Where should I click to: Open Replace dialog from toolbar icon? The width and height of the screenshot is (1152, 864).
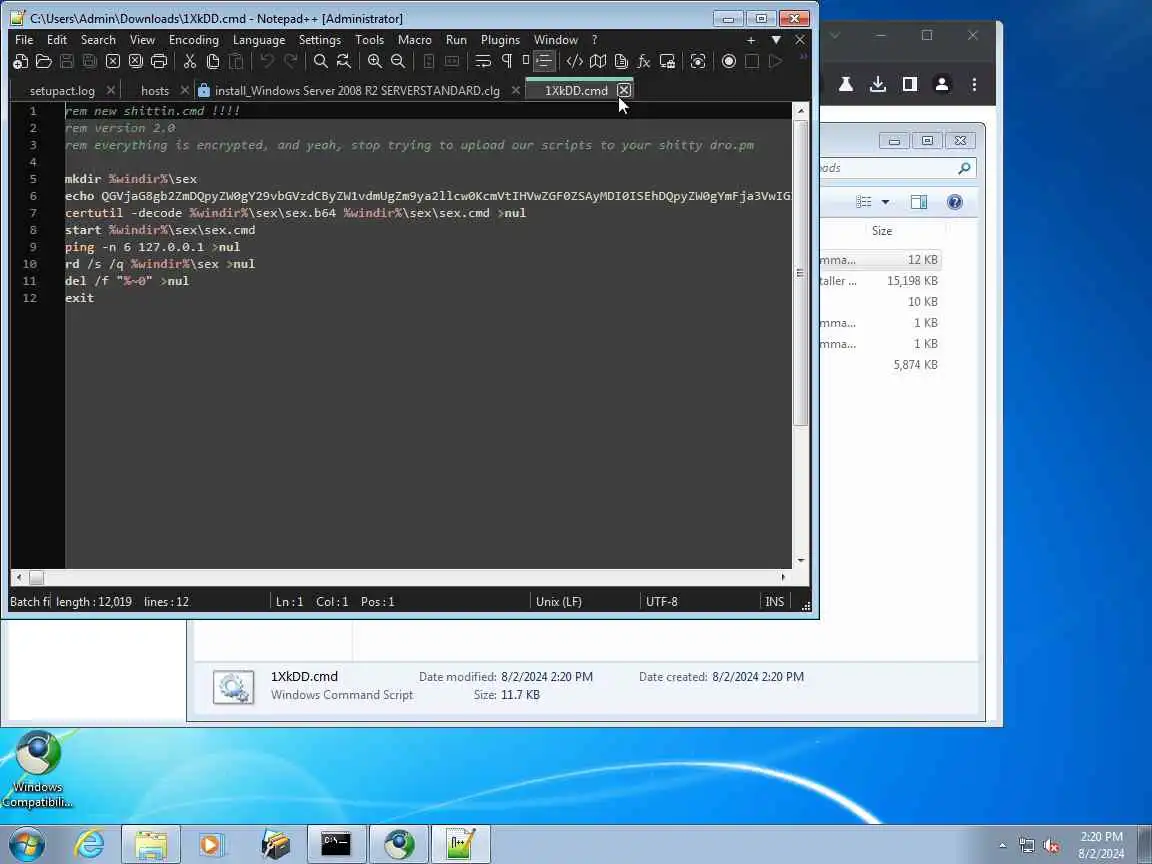click(344, 62)
